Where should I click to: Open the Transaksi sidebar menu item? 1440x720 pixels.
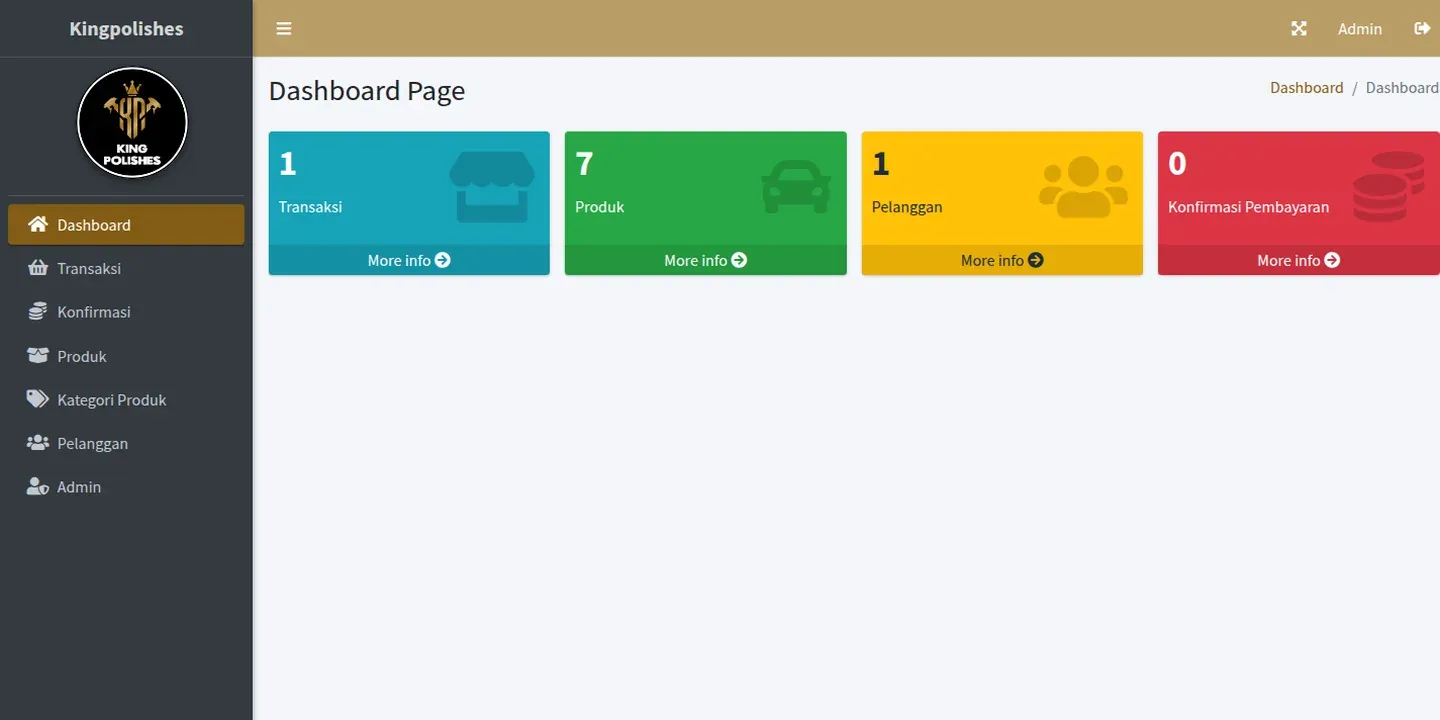[126, 268]
